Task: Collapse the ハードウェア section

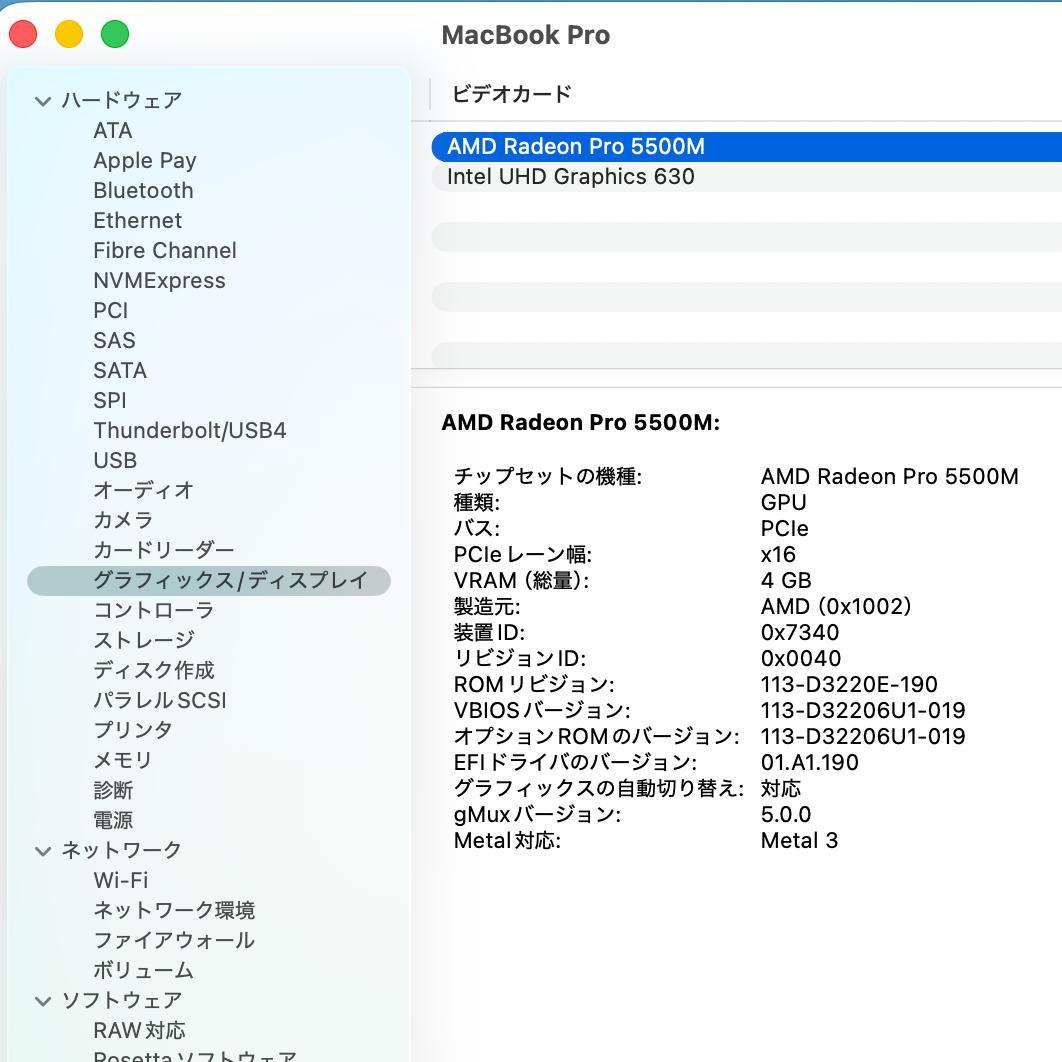Action: (42, 100)
